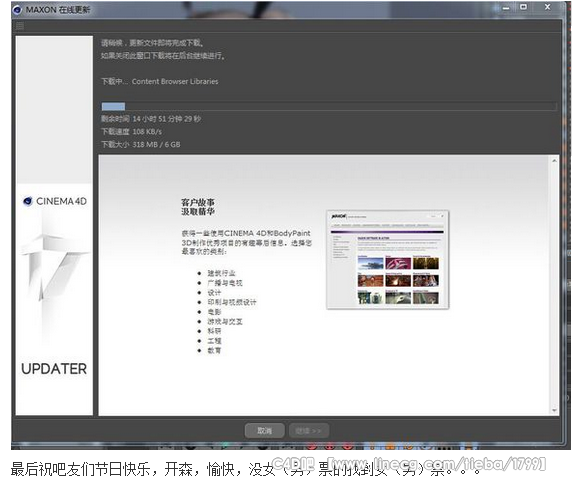
Task: Click the 'Content Browser Libraries' download text
Action: (x=175, y=81)
